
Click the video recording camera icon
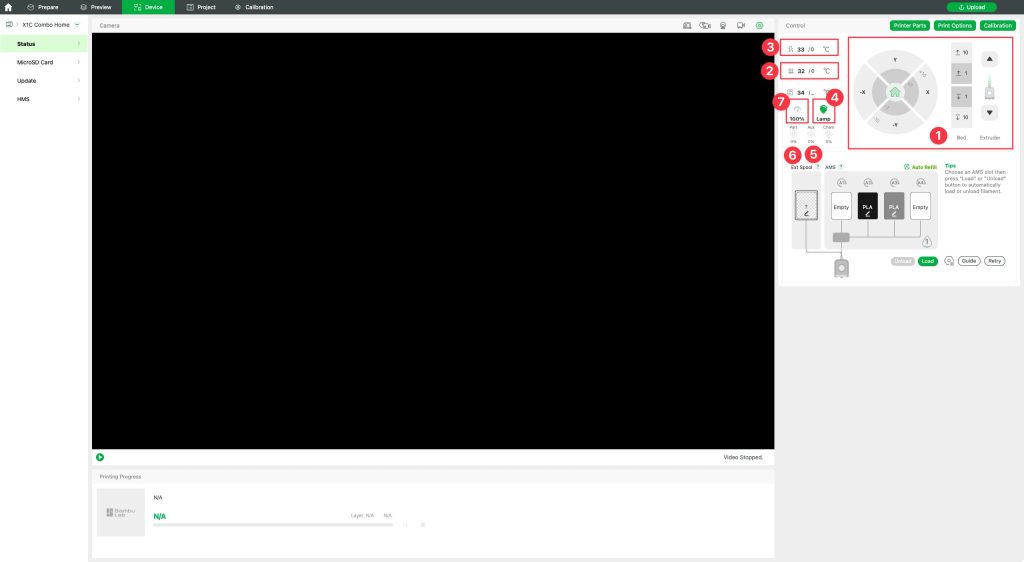(x=741, y=25)
